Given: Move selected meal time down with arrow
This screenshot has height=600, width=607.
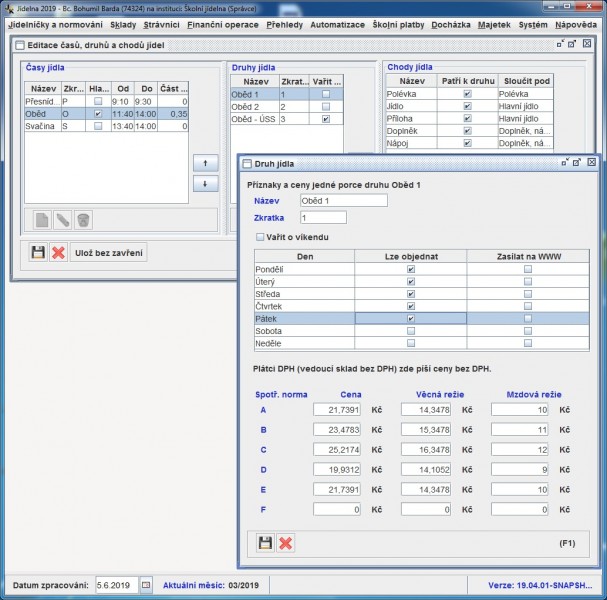Looking at the screenshot, I should (205, 184).
